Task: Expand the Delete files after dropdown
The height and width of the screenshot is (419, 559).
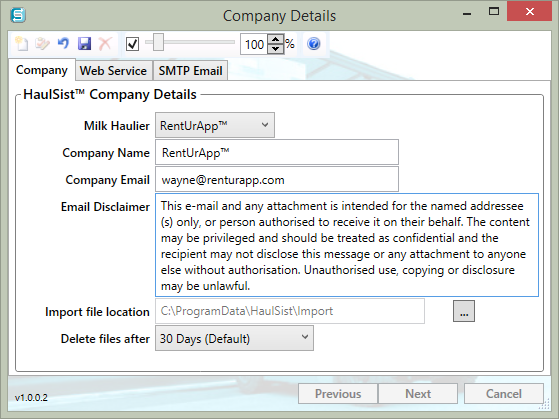Action: pyautogui.click(x=234, y=338)
